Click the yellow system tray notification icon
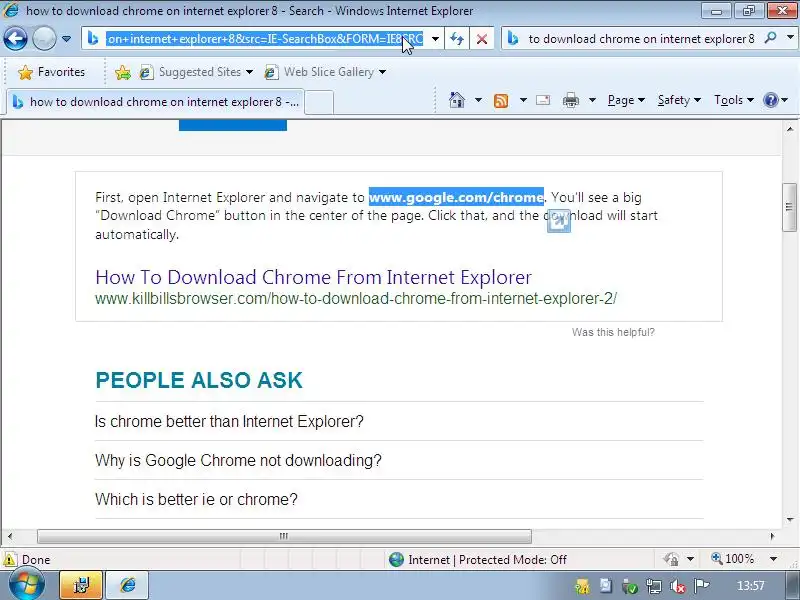 click(x=582, y=586)
